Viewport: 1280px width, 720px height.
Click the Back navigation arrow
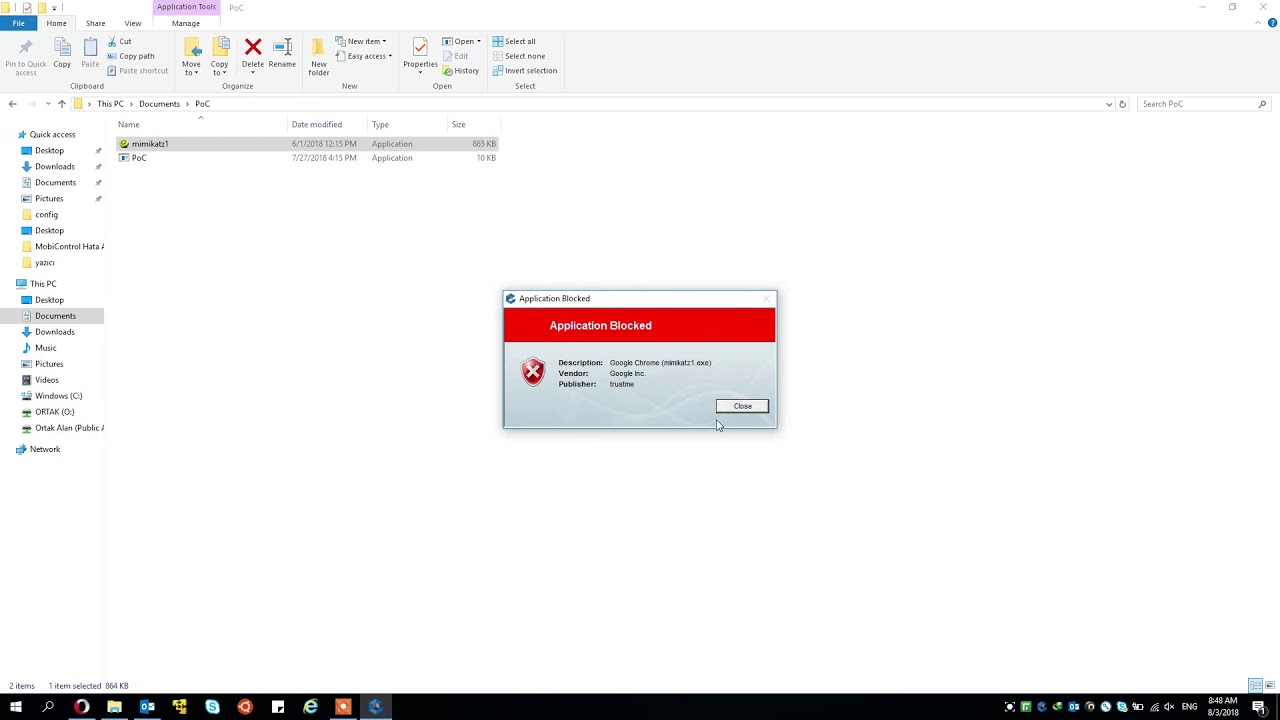(x=12, y=104)
